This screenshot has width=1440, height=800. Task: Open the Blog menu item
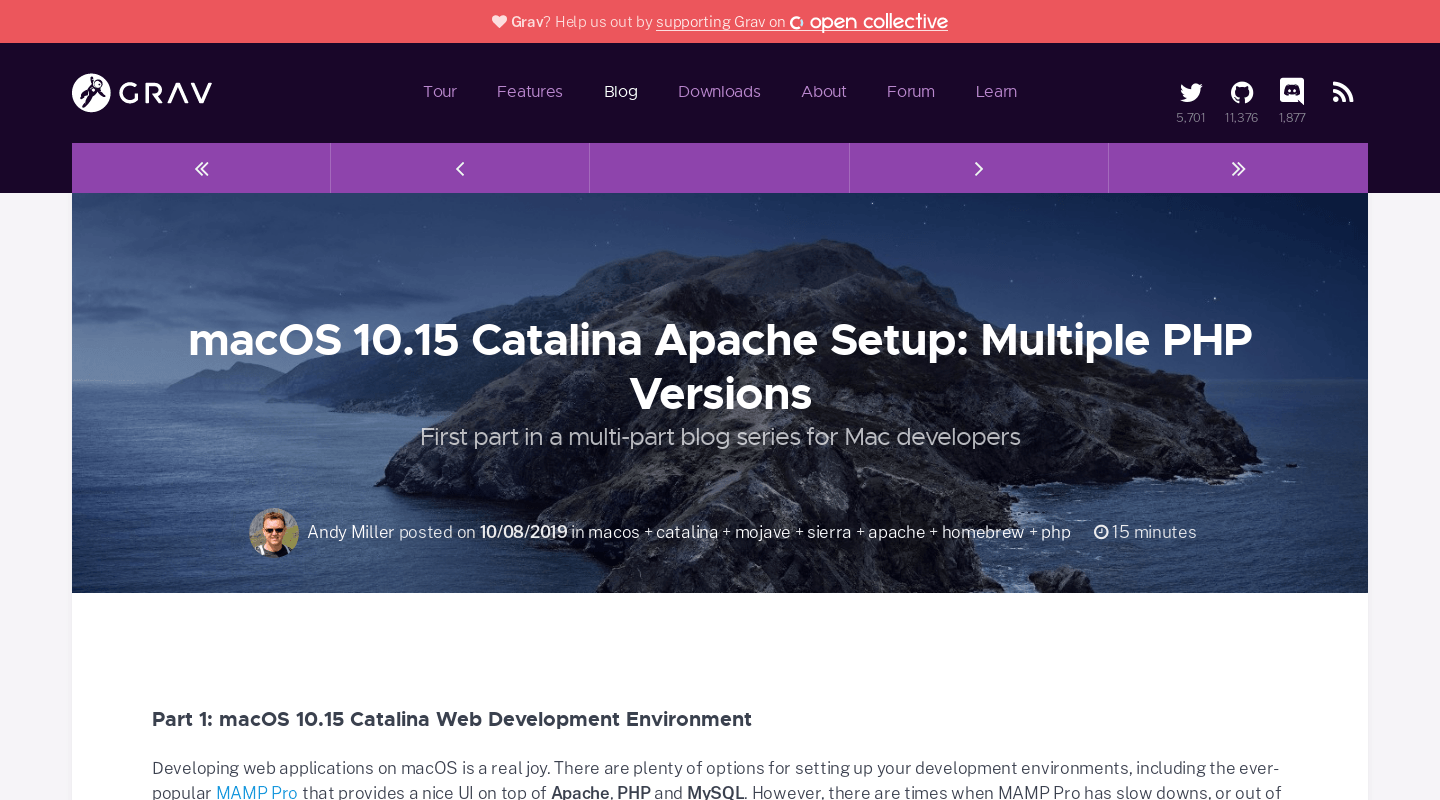tap(621, 92)
